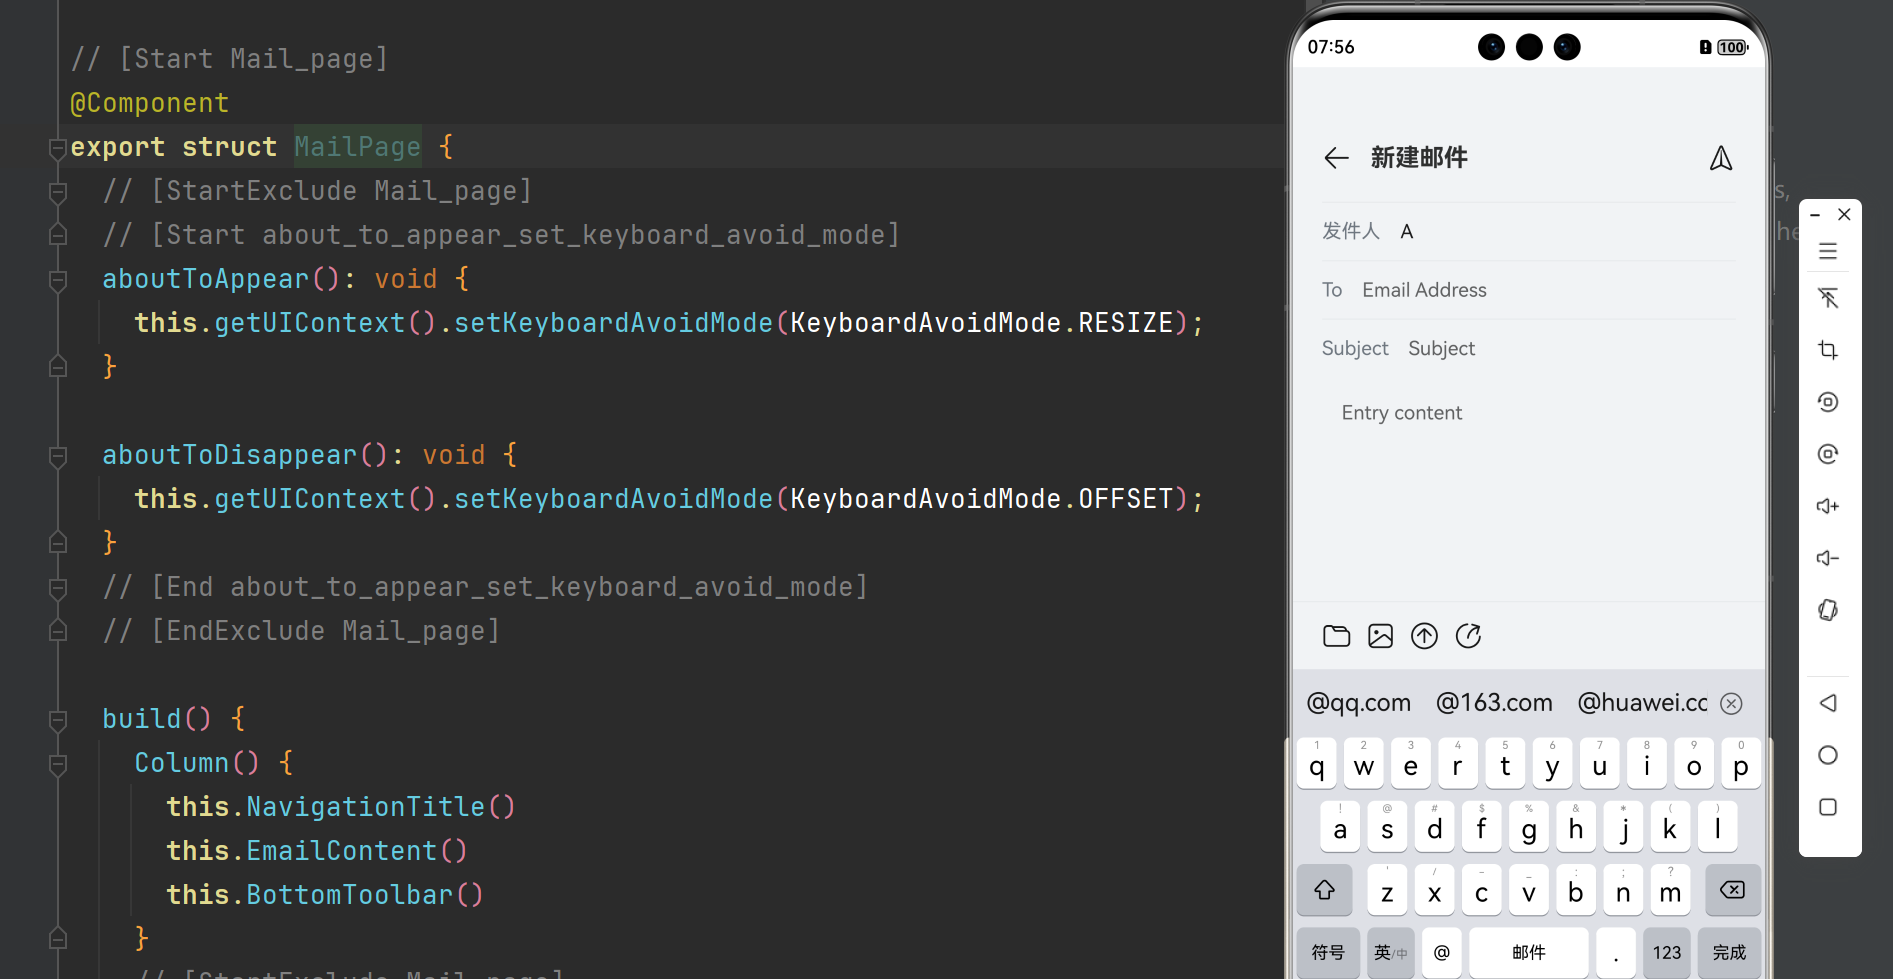Toggle the 英/中 language key
Image resolution: width=1893 pixels, height=979 pixels.
pos(1391,953)
